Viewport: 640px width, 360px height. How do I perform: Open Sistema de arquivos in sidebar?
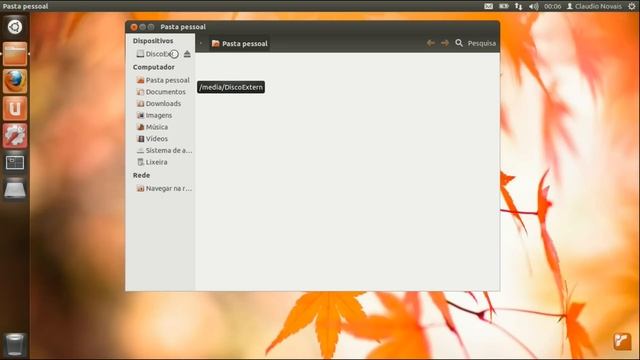[164, 151]
